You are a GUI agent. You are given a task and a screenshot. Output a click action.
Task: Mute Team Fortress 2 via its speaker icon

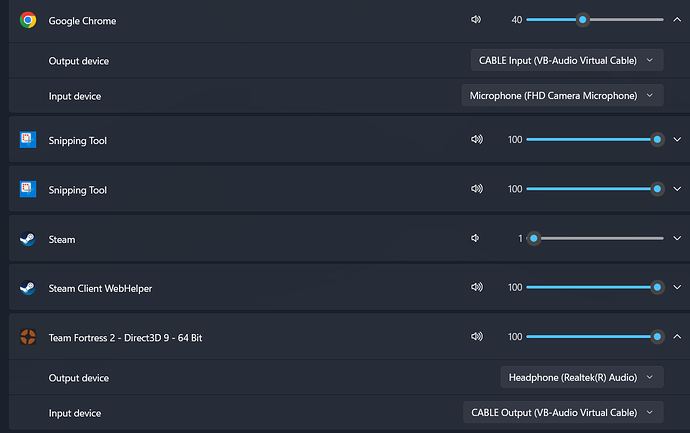(477, 337)
